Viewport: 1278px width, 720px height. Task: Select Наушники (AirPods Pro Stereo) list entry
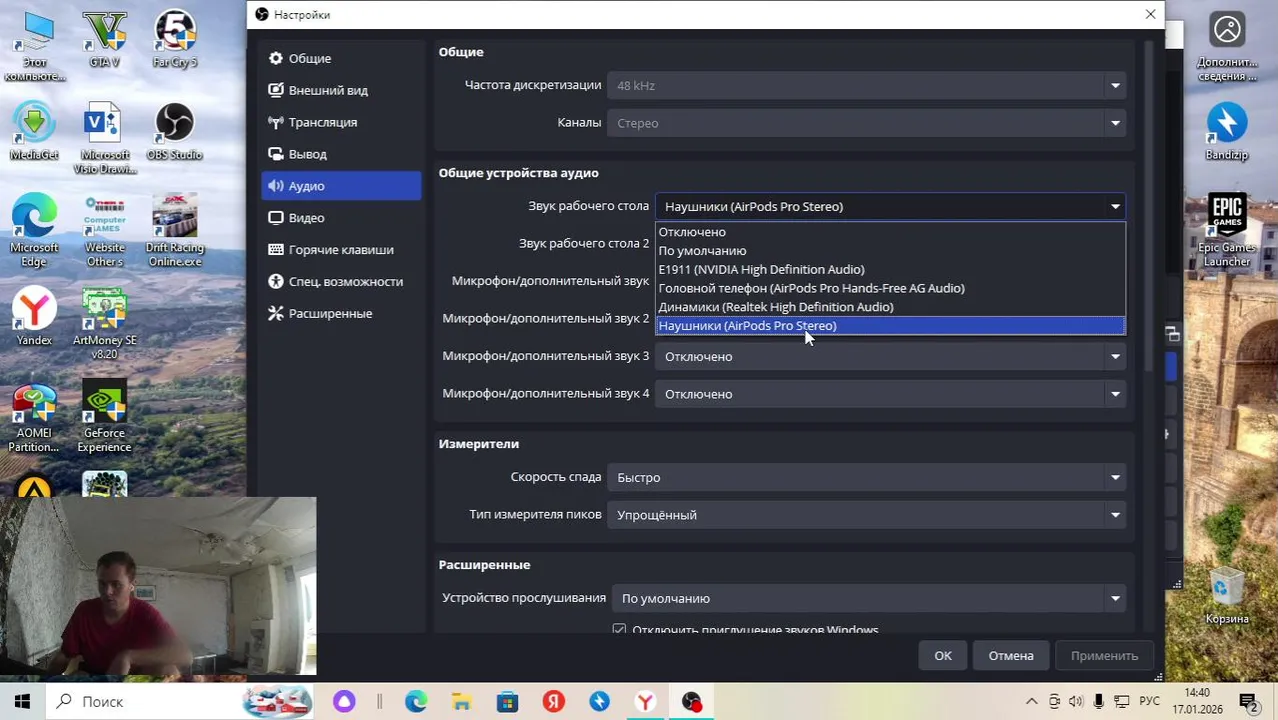pyautogui.click(x=890, y=326)
